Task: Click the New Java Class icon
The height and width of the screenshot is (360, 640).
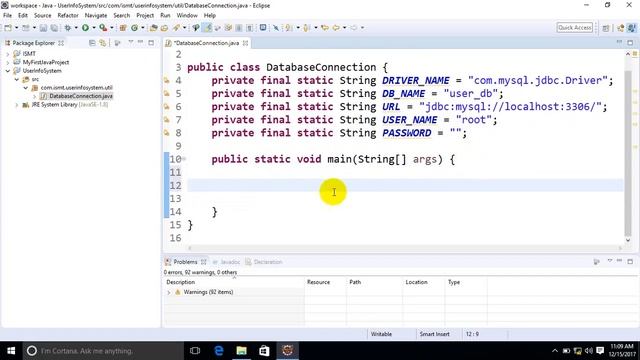Action: click(x=134, y=28)
